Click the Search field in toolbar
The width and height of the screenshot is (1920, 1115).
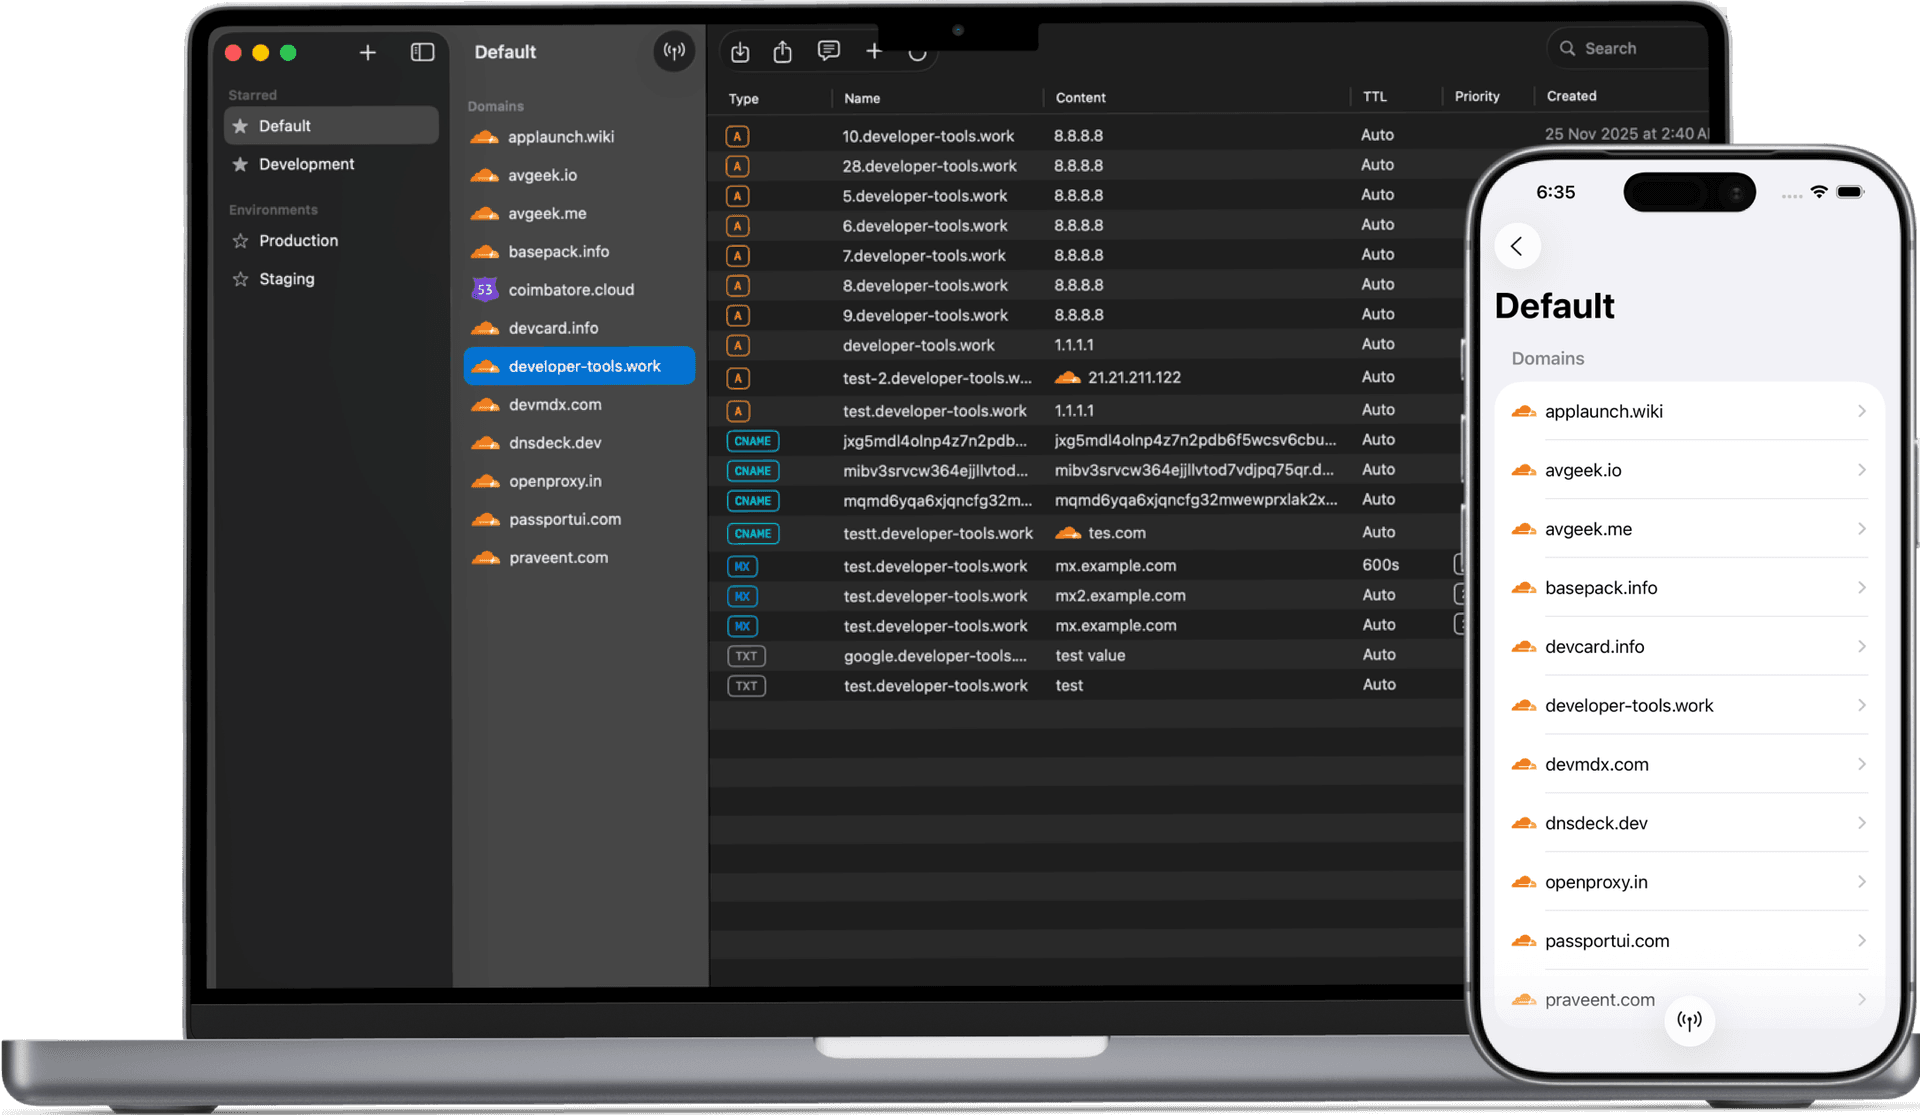tap(1625, 48)
